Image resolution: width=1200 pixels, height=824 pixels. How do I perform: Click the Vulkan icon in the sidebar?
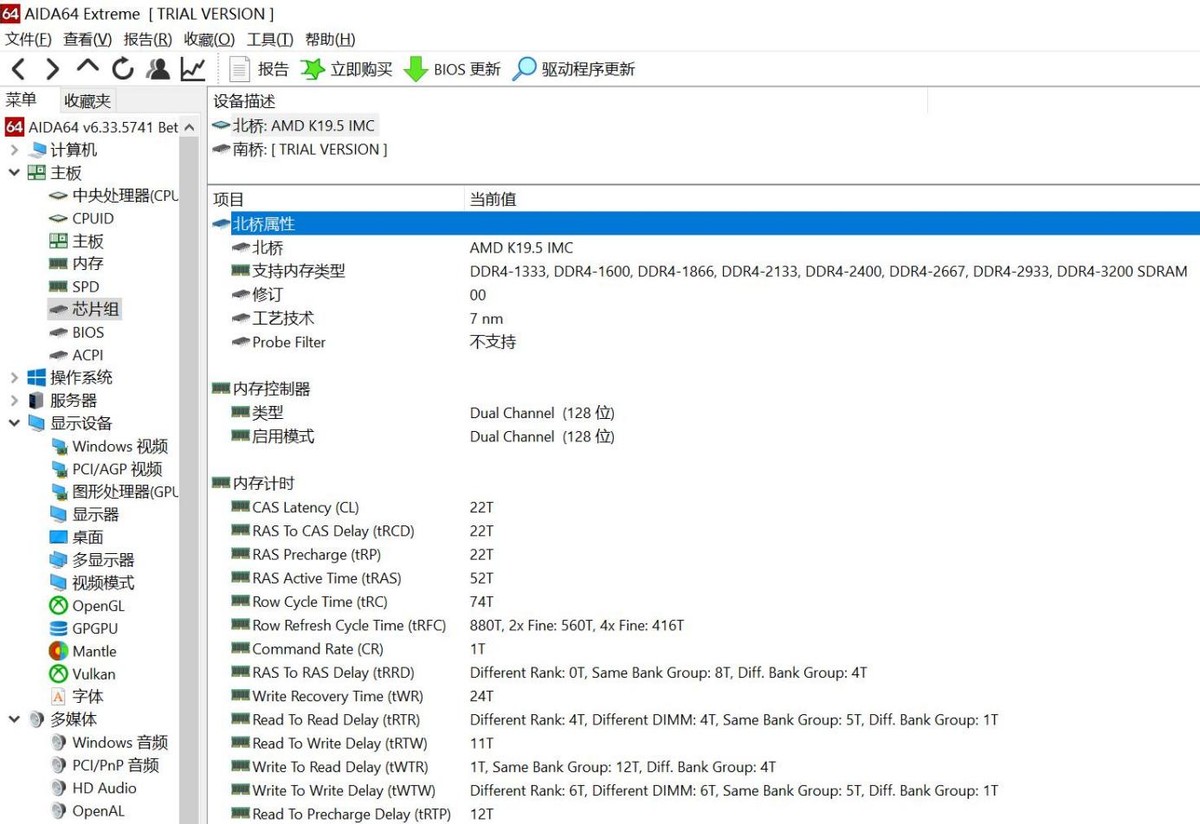(x=60, y=674)
